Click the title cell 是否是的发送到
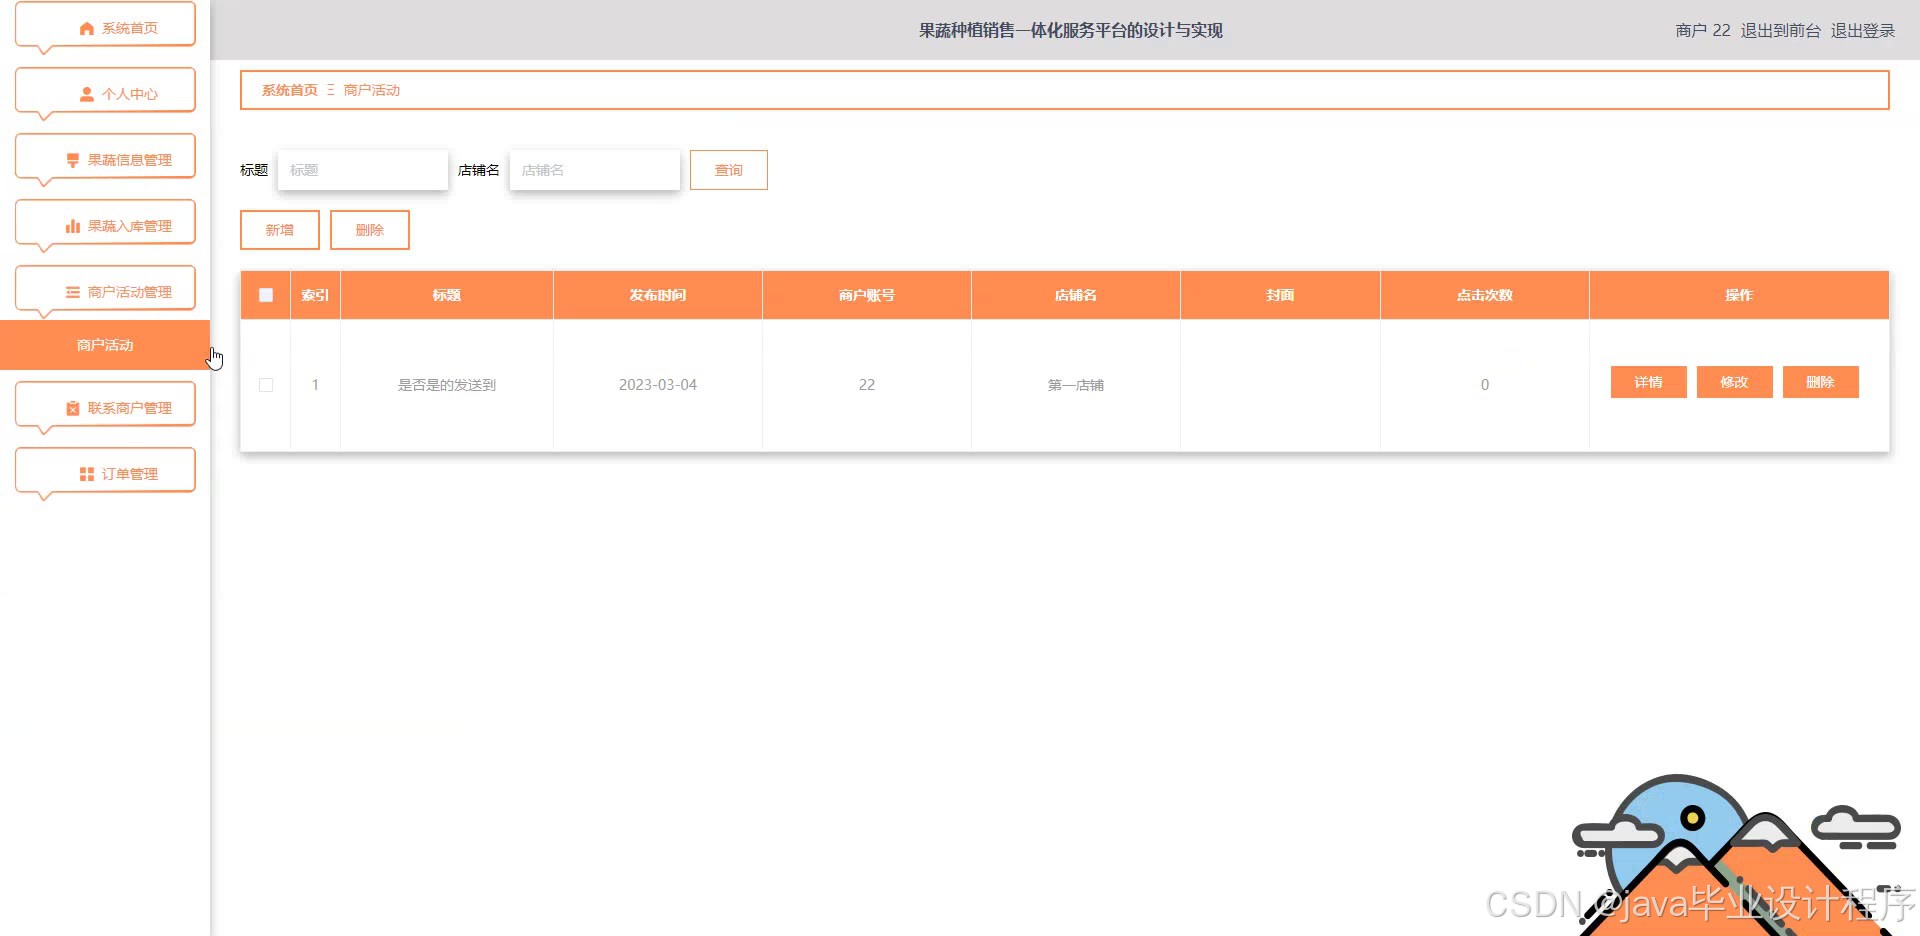Screen dimensions: 1920x936 (447, 385)
